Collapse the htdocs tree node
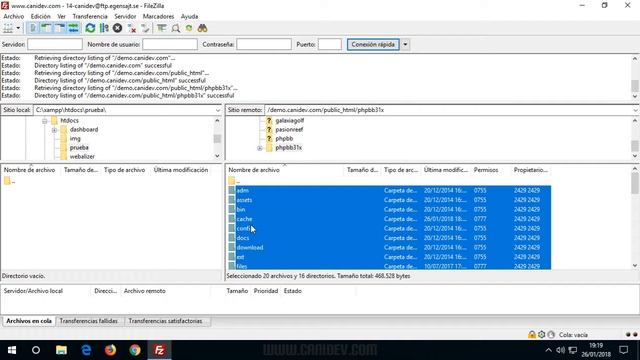Image resolution: width=640 pixels, height=360 pixels. click(44, 121)
